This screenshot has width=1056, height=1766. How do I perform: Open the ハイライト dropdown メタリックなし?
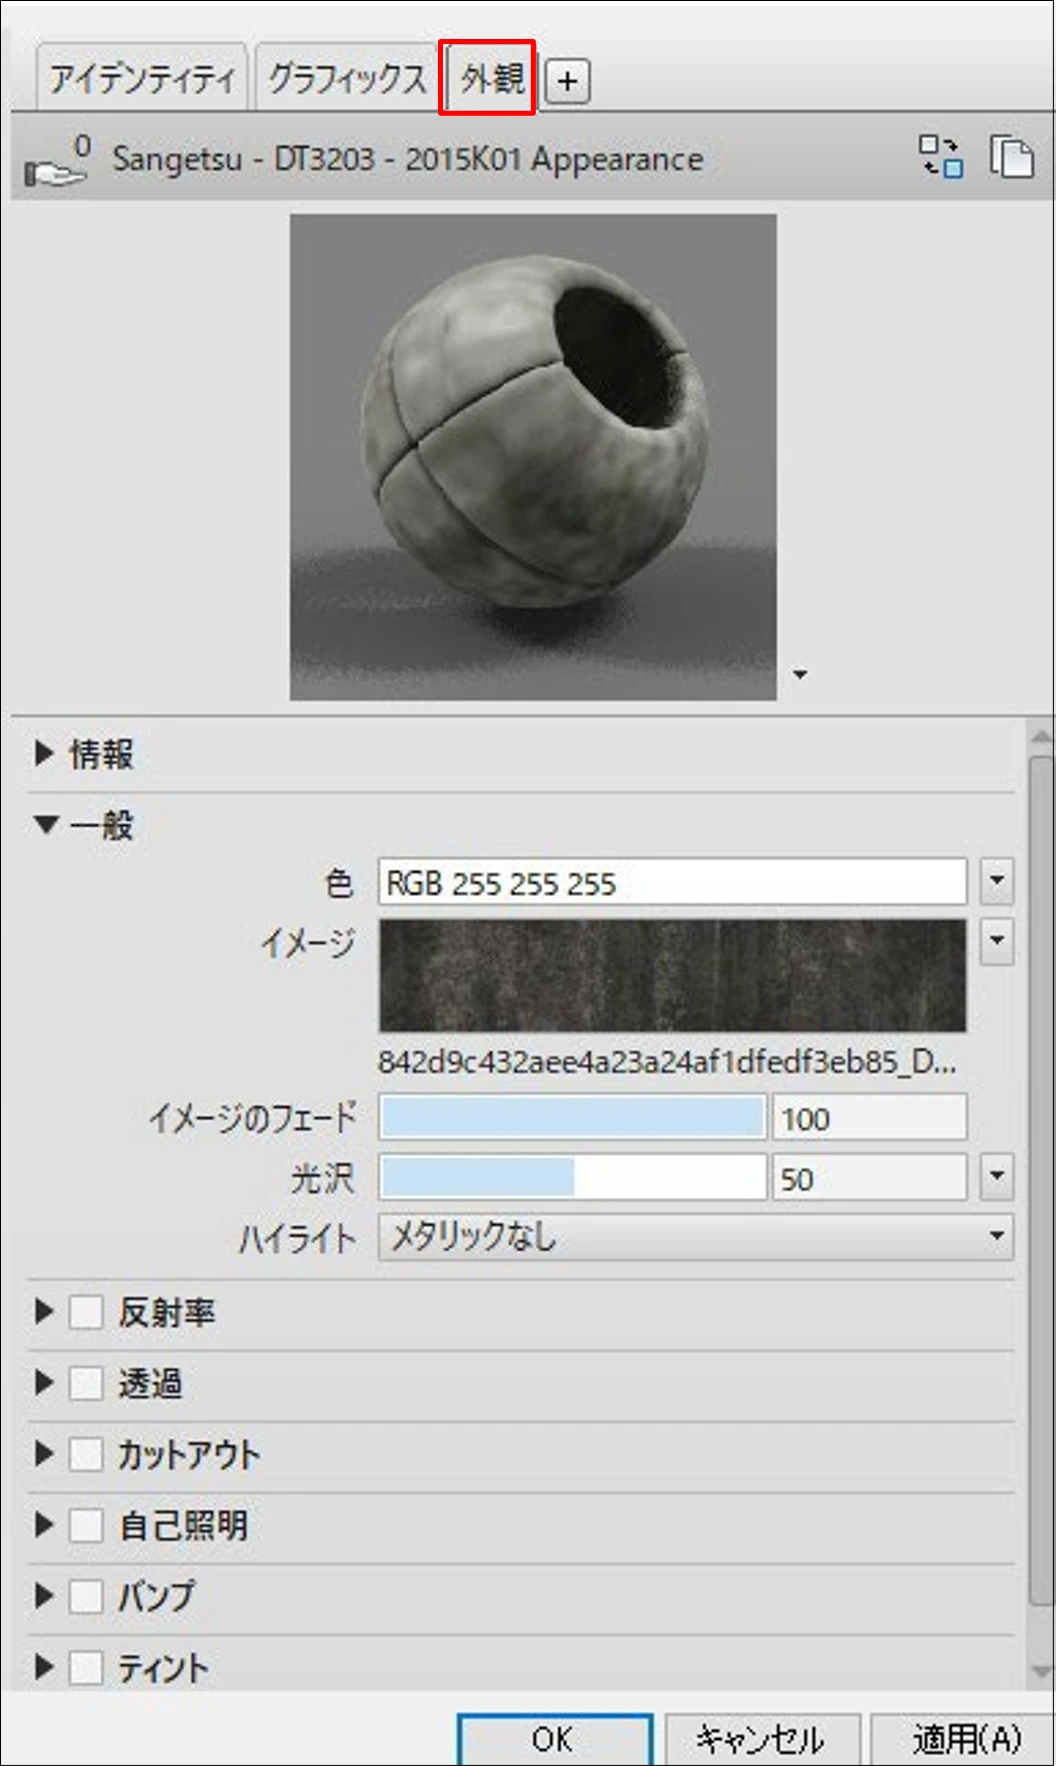click(696, 1236)
